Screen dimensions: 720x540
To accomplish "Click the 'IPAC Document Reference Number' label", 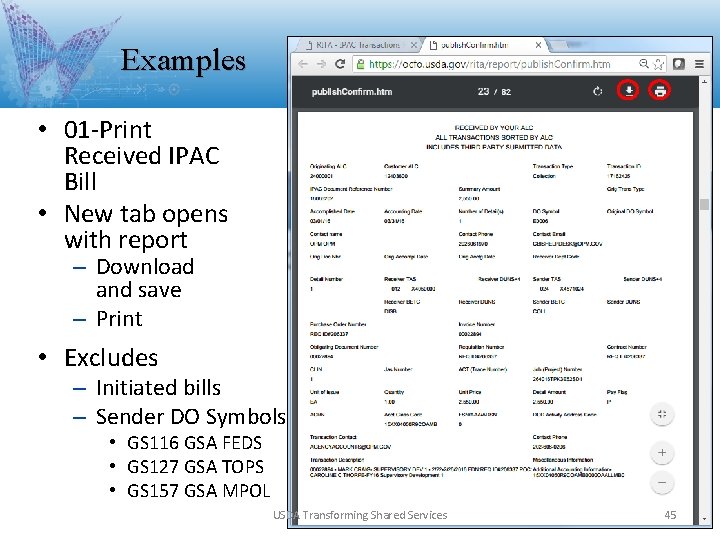I will pos(351,189).
